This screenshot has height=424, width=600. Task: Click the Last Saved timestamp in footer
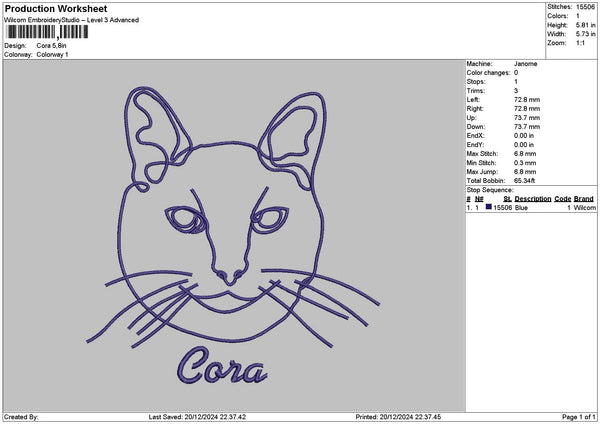pos(197,417)
